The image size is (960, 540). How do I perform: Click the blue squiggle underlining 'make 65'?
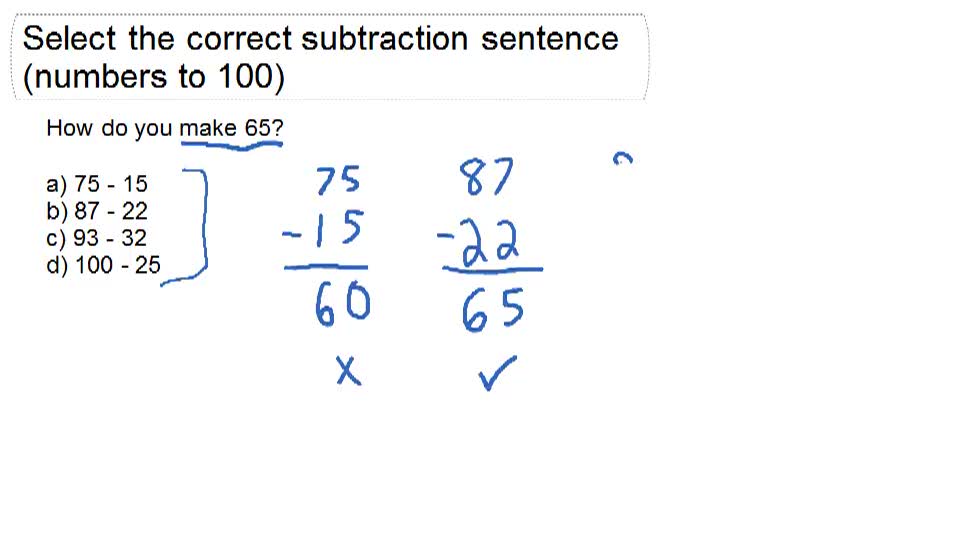[232, 146]
